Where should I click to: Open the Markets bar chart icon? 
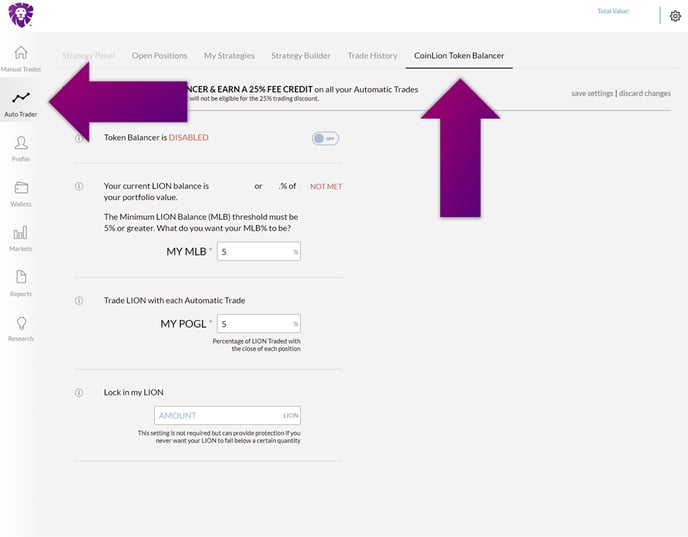tap(21, 233)
